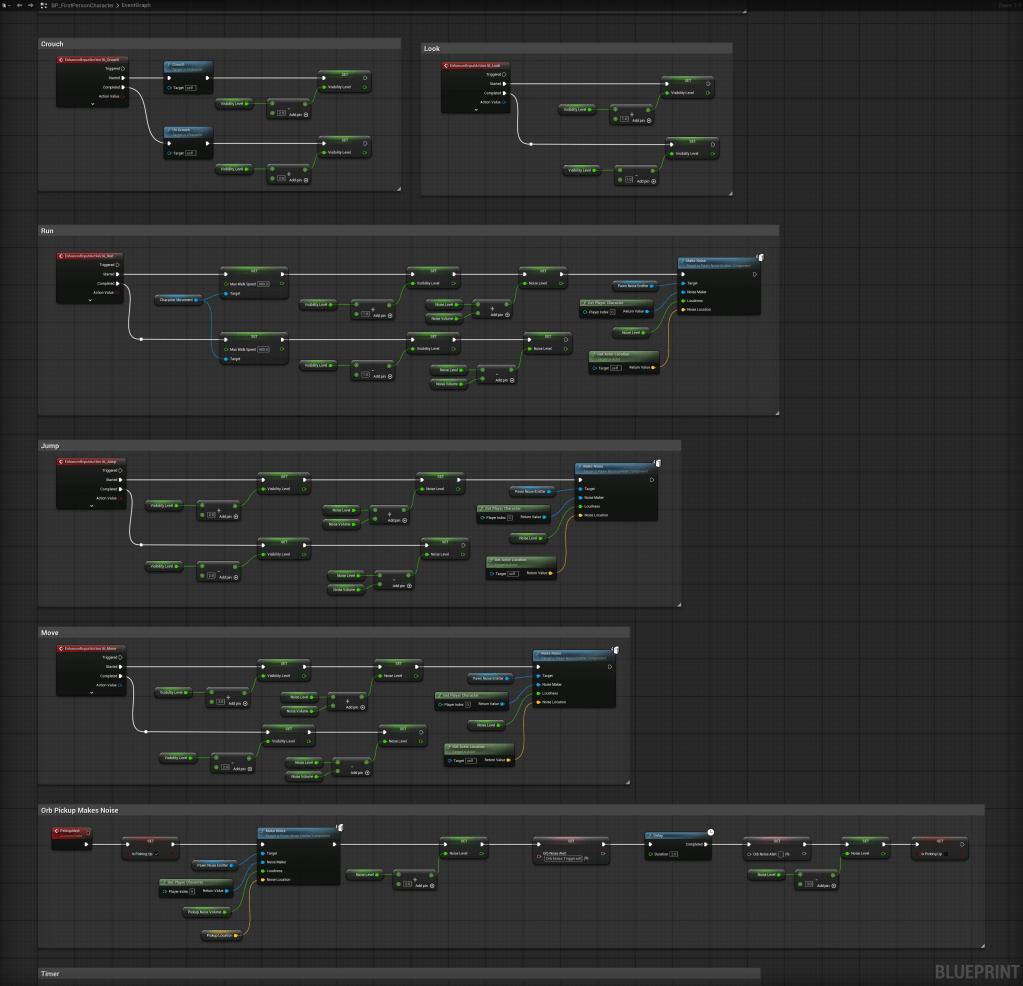Expand the IA_Look input action node chevron
This screenshot has height=986, width=1023.
pyautogui.click(x=476, y=110)
